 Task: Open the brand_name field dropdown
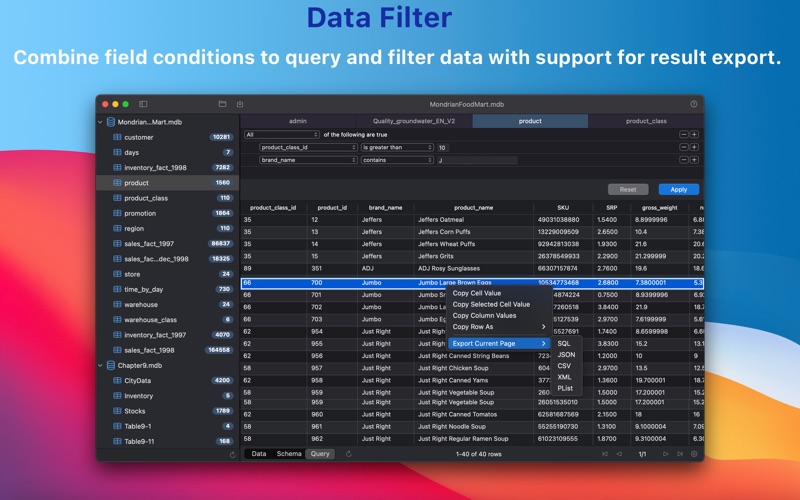click(x=308, y=160)
